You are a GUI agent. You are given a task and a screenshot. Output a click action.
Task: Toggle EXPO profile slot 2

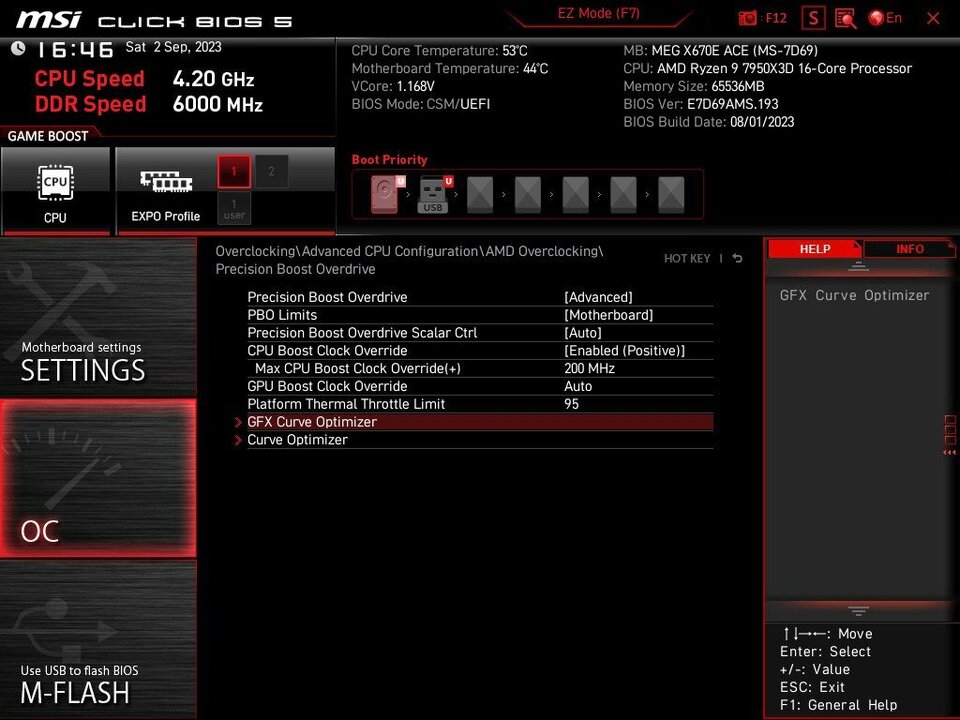pyautogui.click(x=270, y=171)
